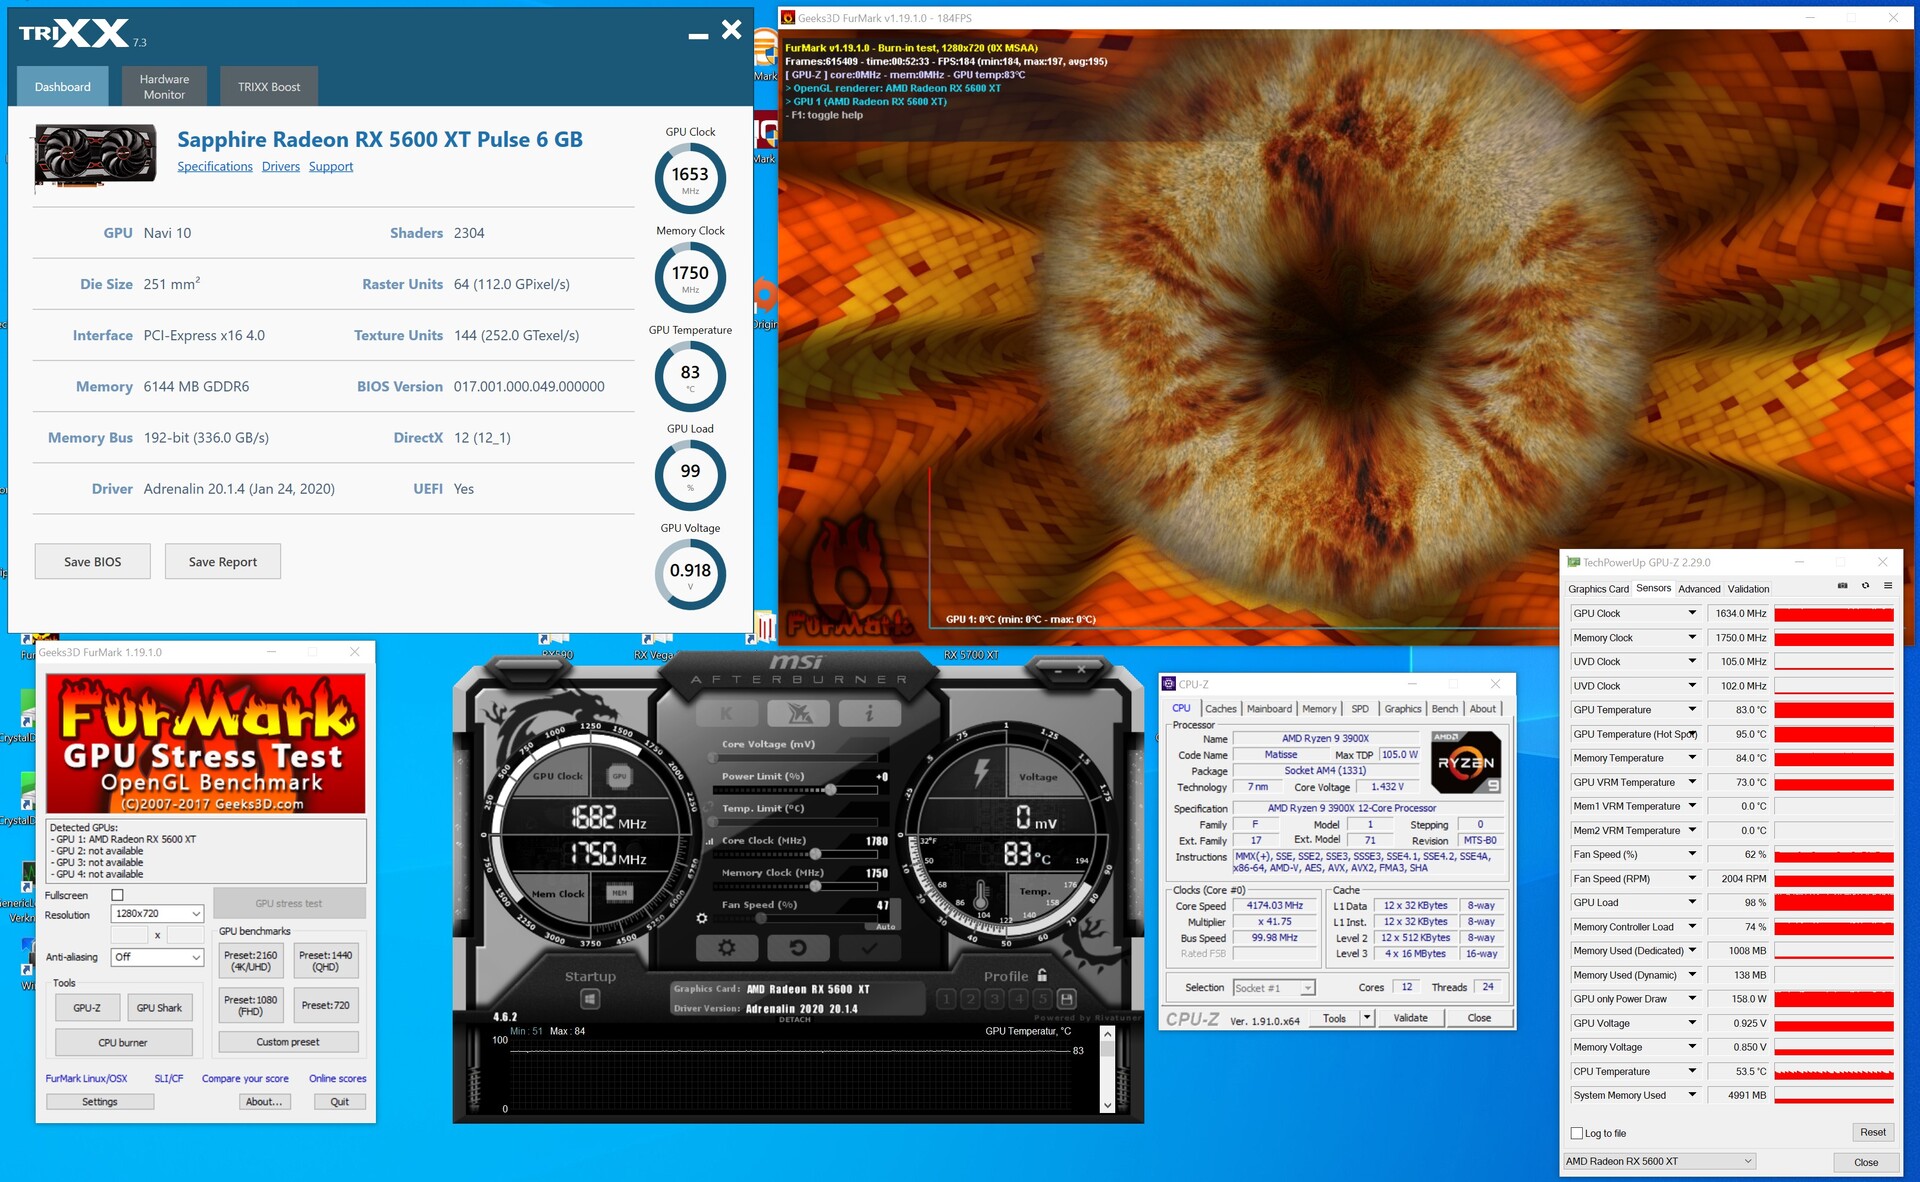
Task: Toggle Afterburner profile lock icon
Action: click(x=1042, y=975)
